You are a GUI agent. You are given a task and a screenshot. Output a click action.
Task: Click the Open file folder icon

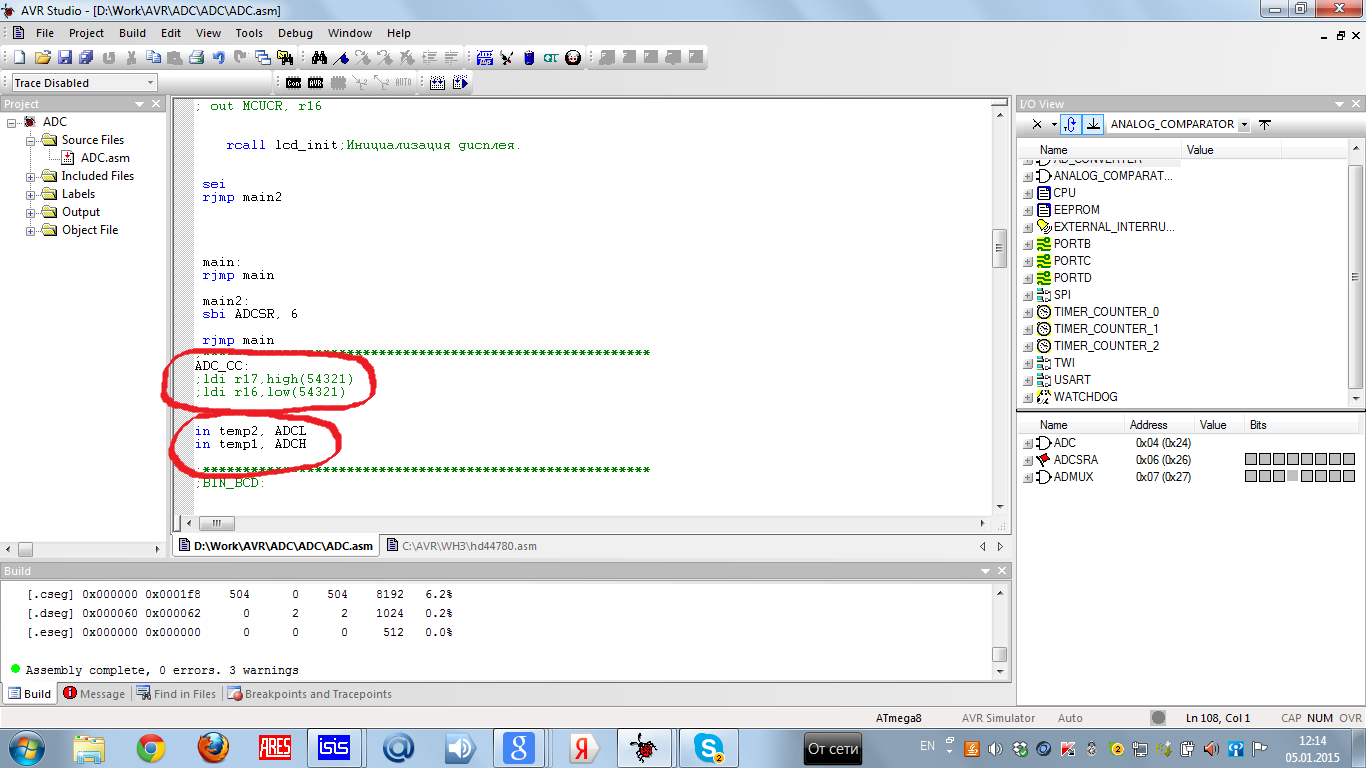(42, 58)
